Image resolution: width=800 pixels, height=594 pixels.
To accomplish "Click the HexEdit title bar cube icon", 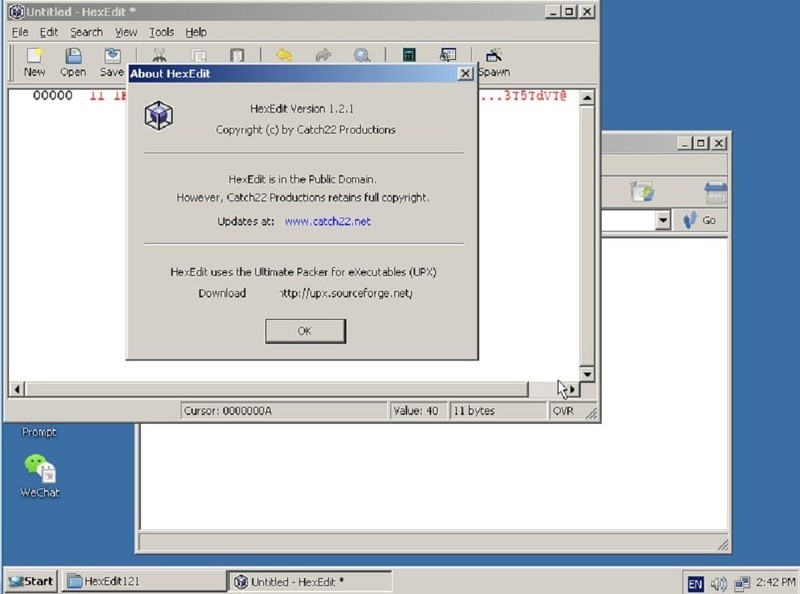I will point(16,11).
